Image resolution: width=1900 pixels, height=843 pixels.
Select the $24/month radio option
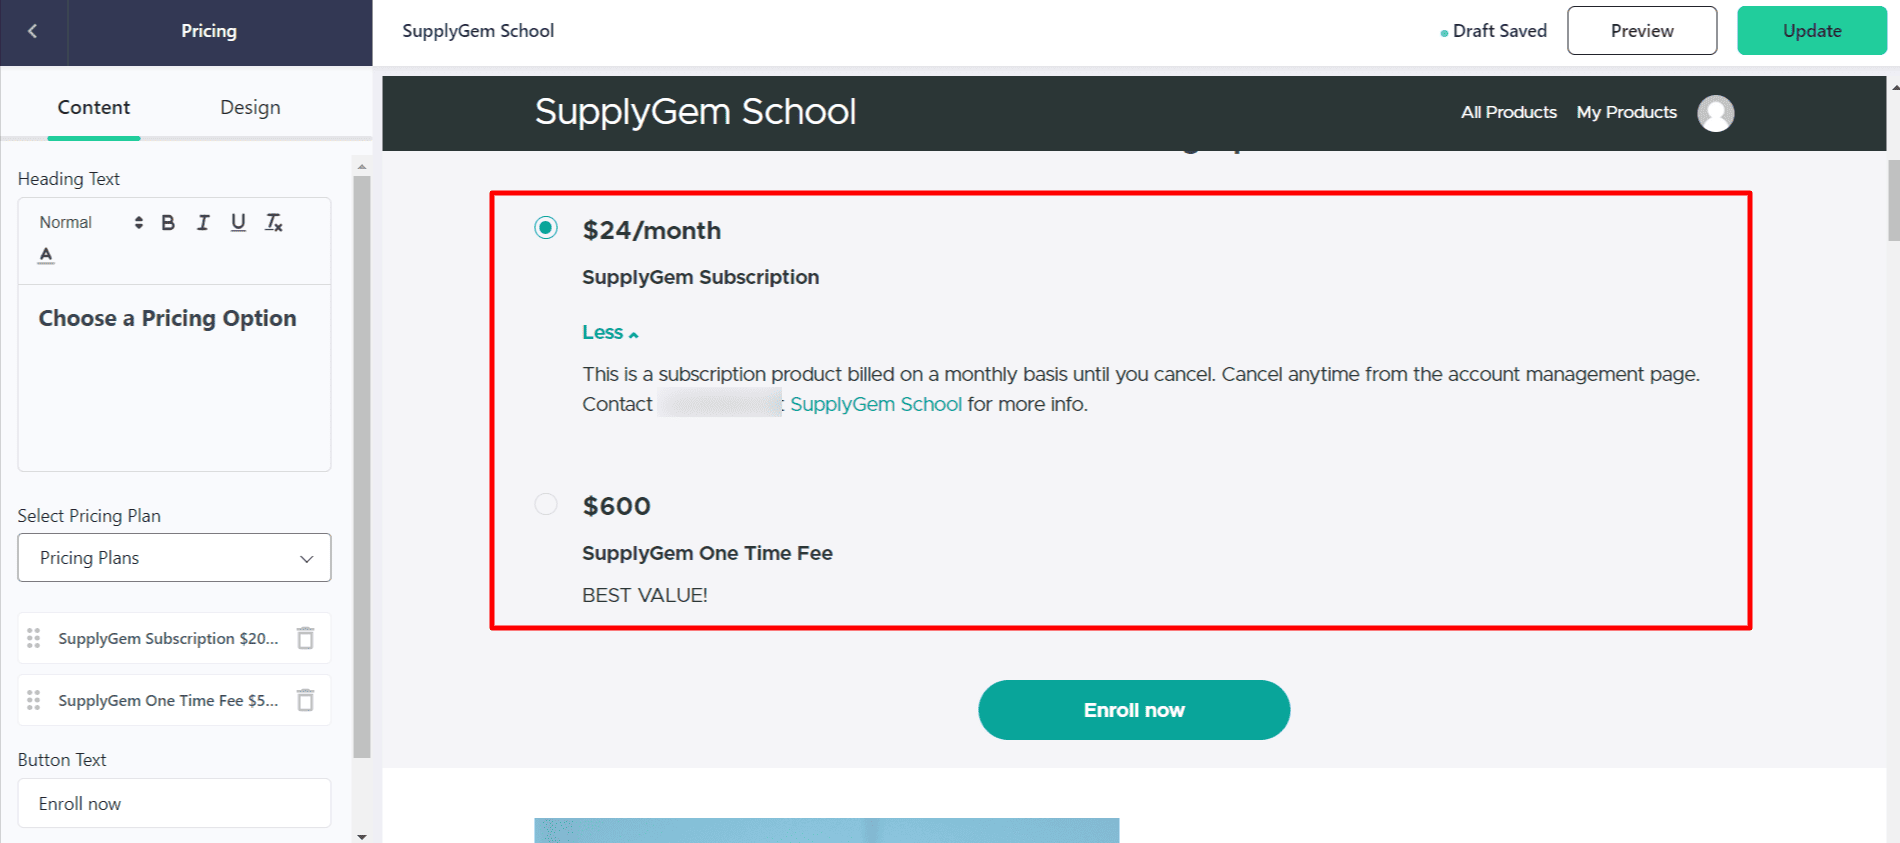pos(546,228)
